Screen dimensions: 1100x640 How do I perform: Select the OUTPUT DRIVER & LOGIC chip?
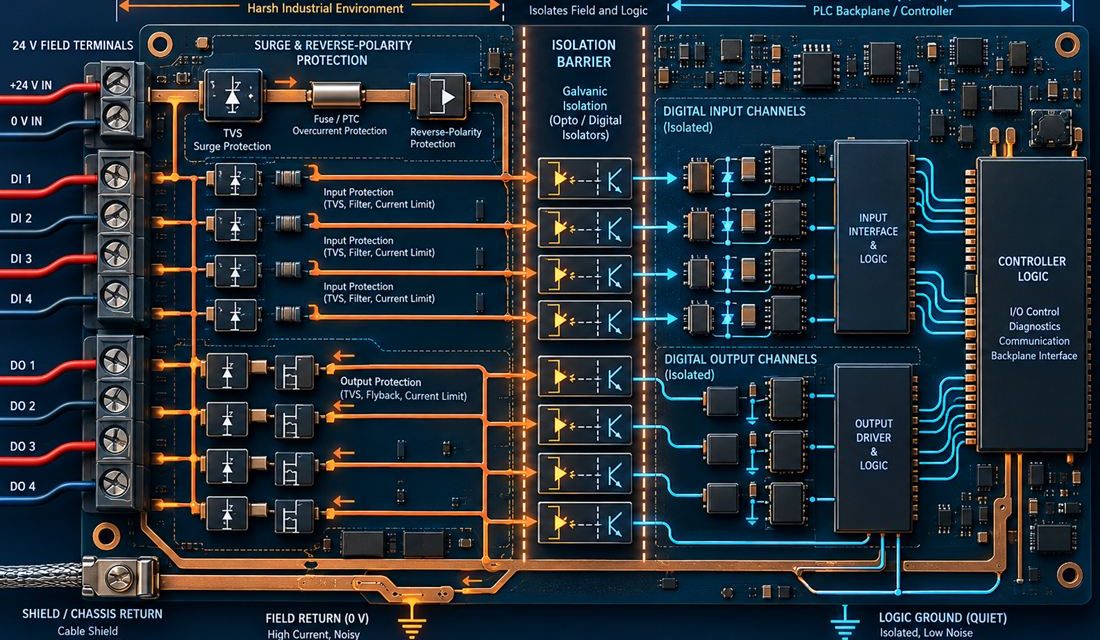873,448
